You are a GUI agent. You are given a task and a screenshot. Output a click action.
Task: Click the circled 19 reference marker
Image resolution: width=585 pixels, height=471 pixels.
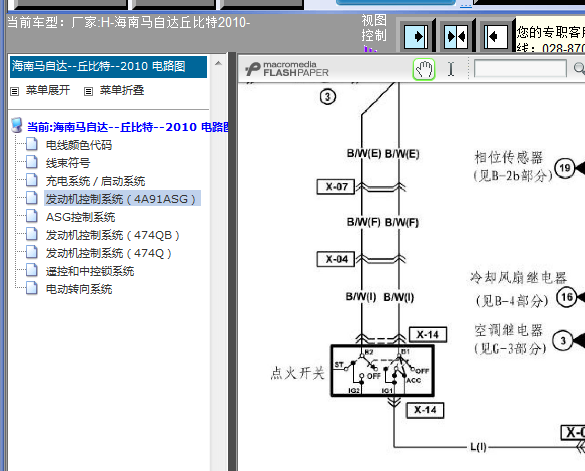(x=564, y=168)
